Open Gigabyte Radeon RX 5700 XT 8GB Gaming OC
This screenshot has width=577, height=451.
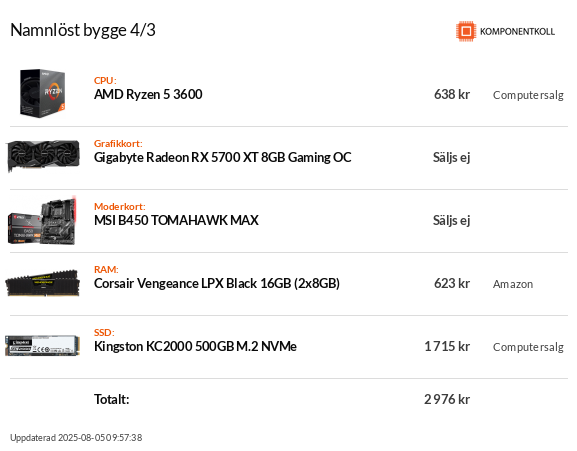coord(223,157)
